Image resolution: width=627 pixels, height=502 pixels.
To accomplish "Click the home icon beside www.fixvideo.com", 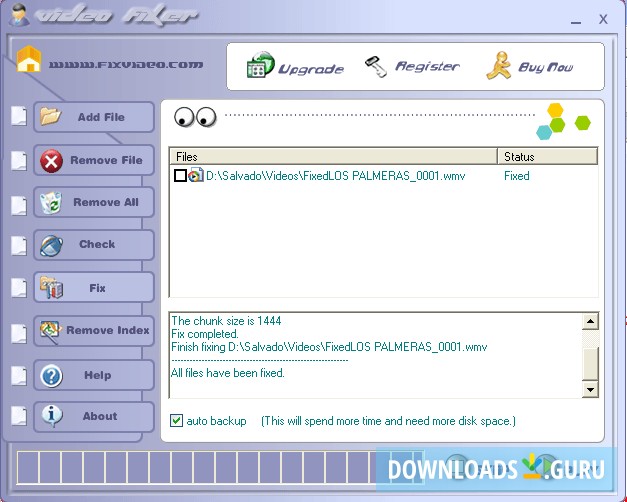I will click(x=29, y=59).
